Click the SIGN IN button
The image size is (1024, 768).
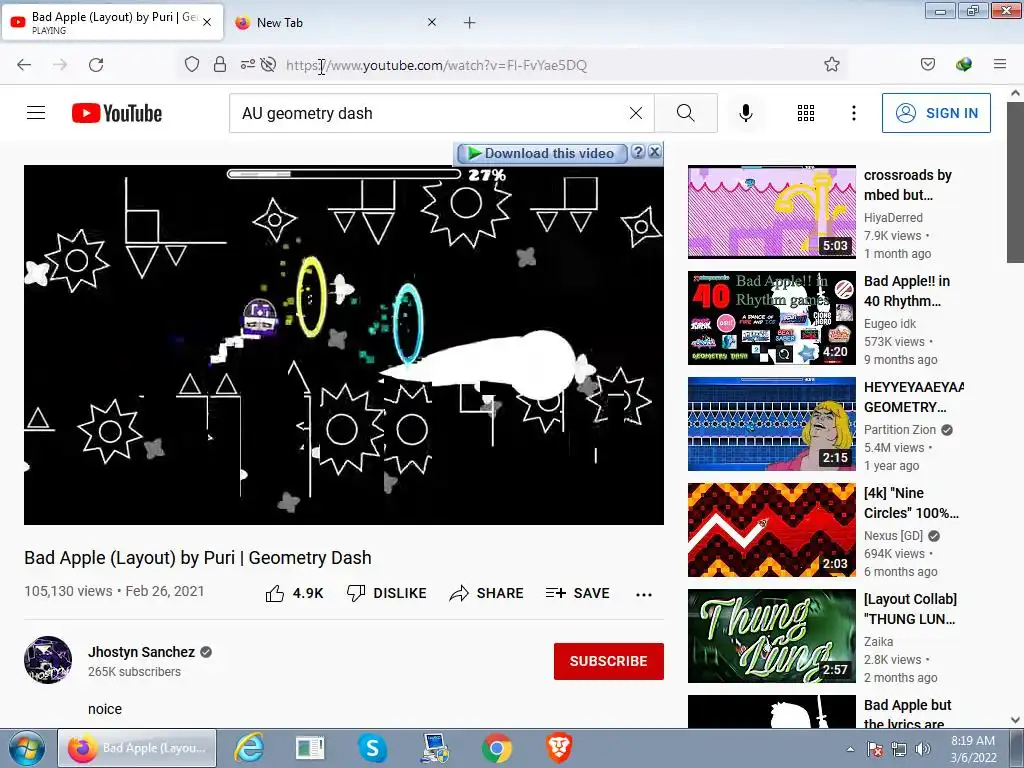[x=936, y=113]
